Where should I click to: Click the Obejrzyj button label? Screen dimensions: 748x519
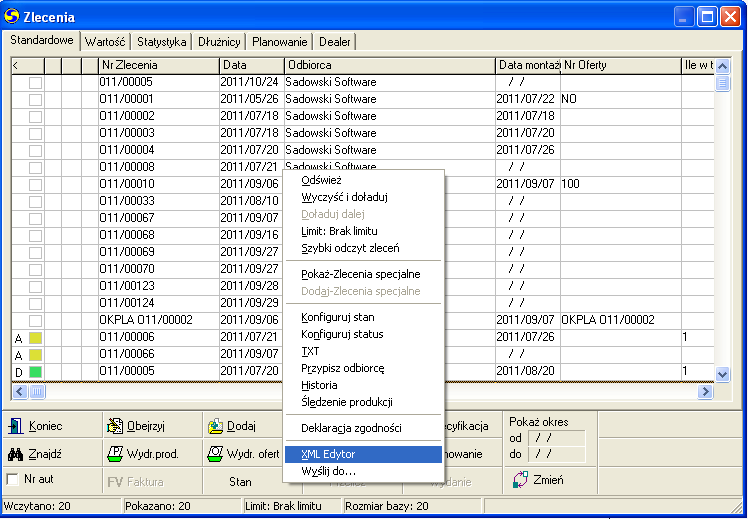pos(146,426)
